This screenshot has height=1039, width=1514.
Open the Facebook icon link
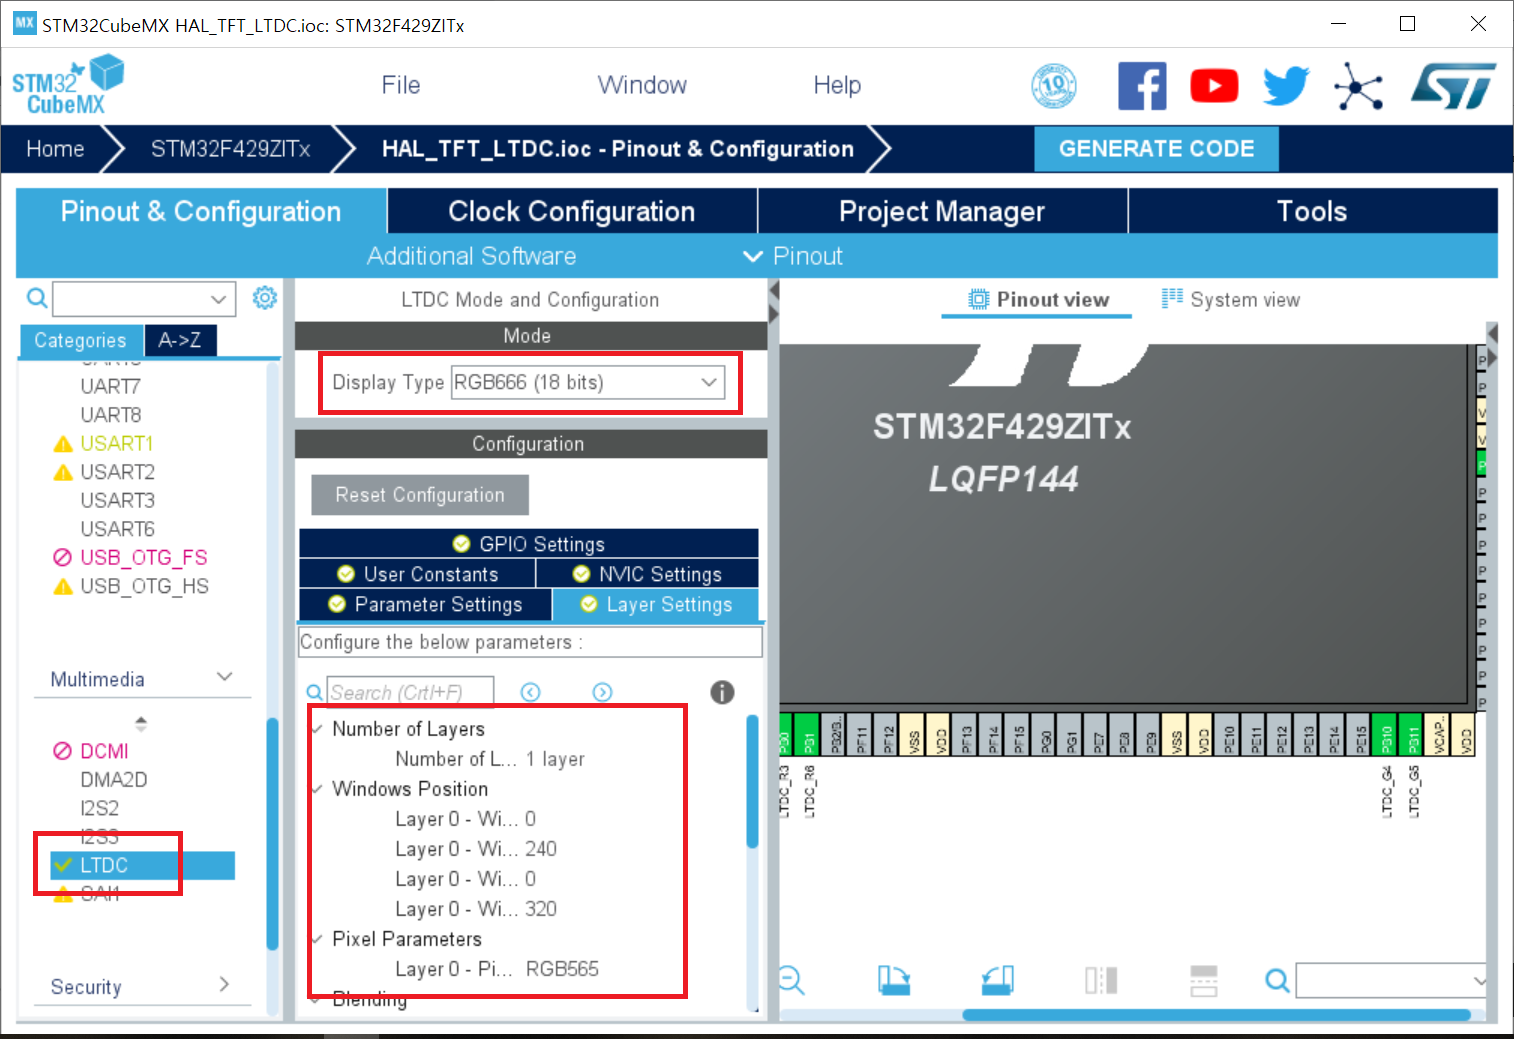pos(1142,86)
